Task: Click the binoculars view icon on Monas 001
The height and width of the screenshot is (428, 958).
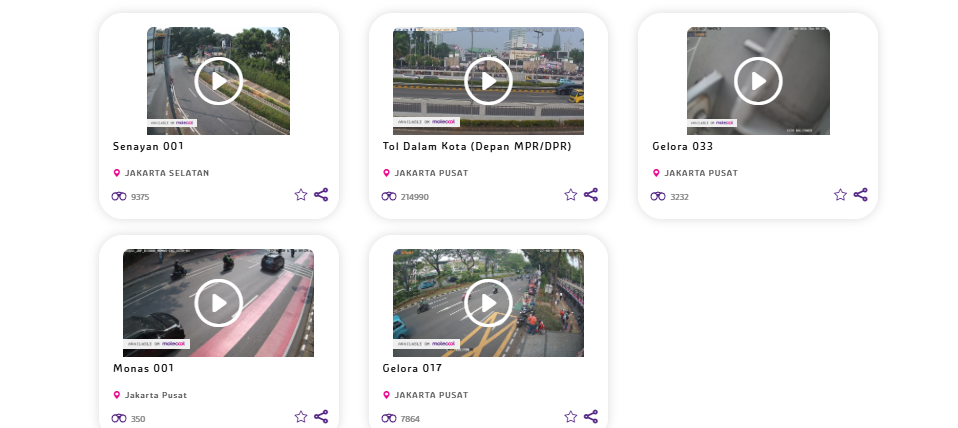Action: tap(119, 419)
